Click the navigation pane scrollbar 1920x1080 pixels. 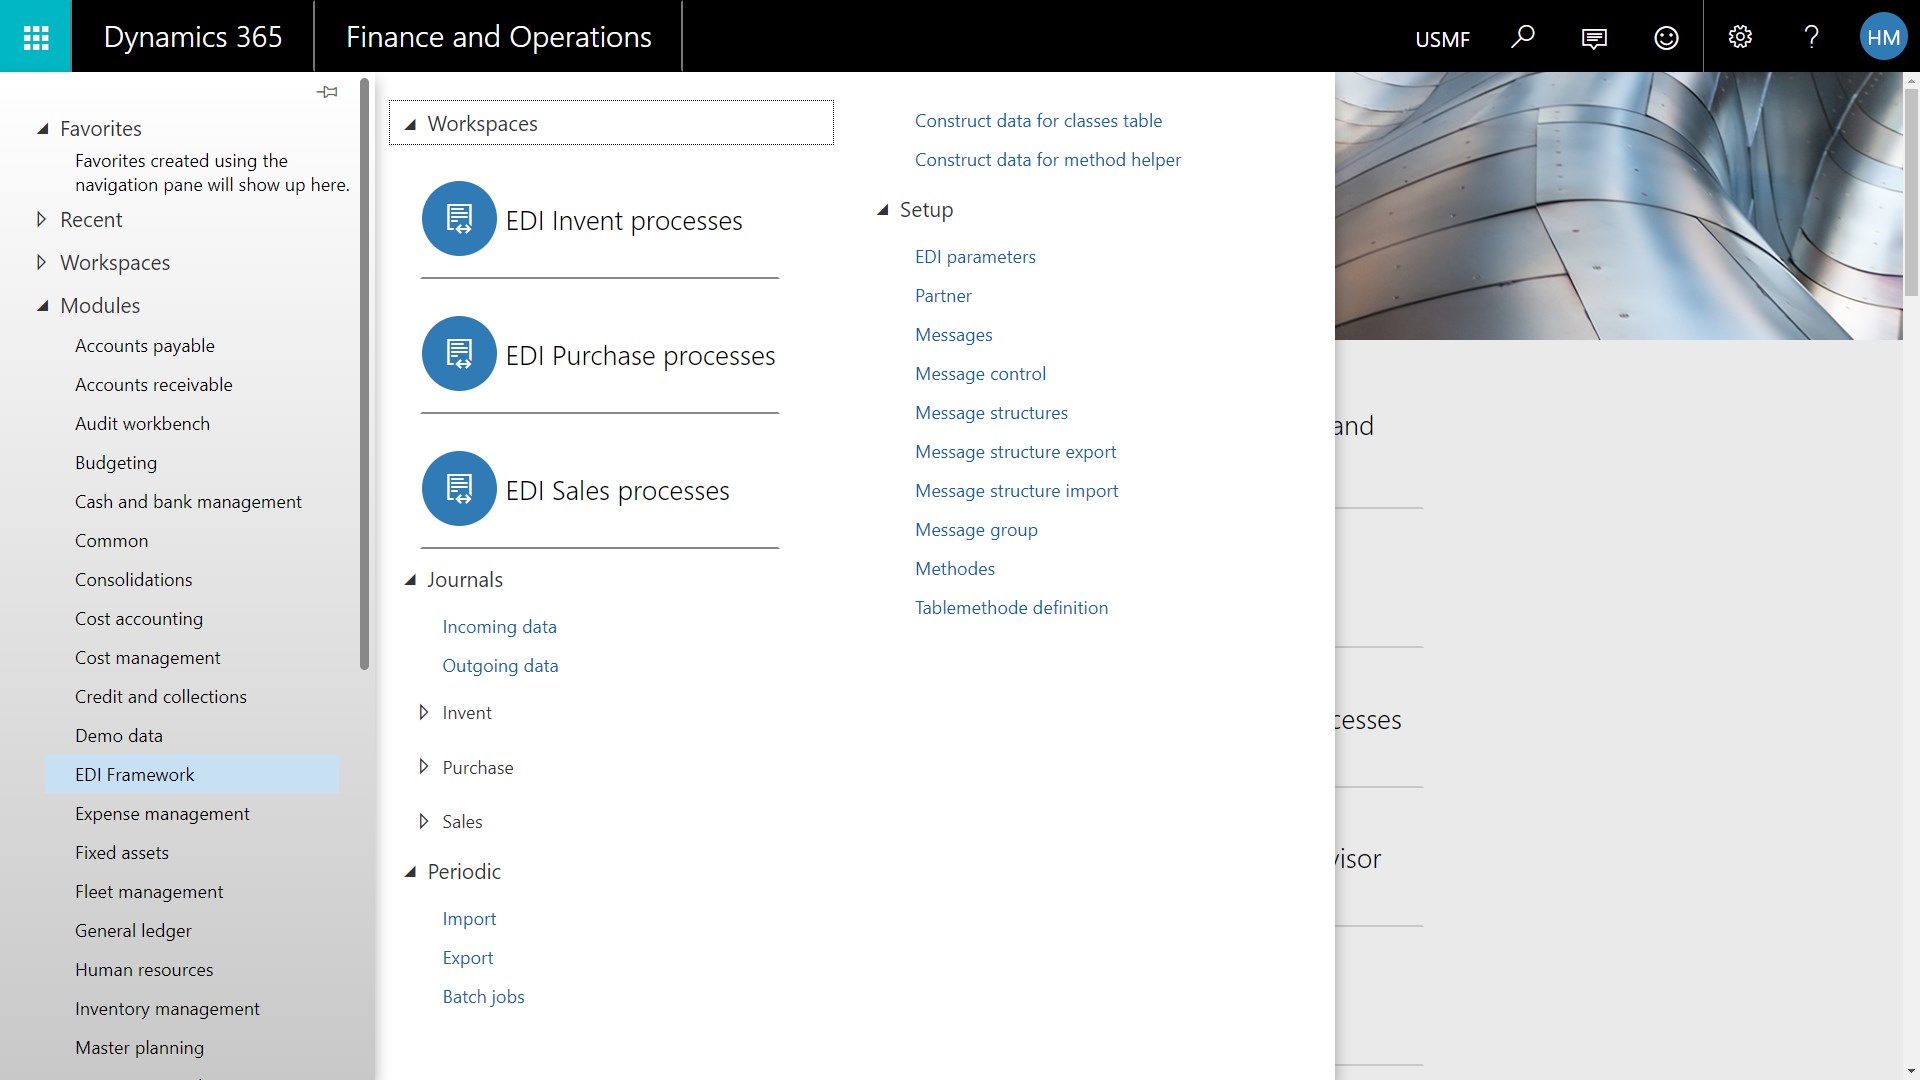pos(365,374)
